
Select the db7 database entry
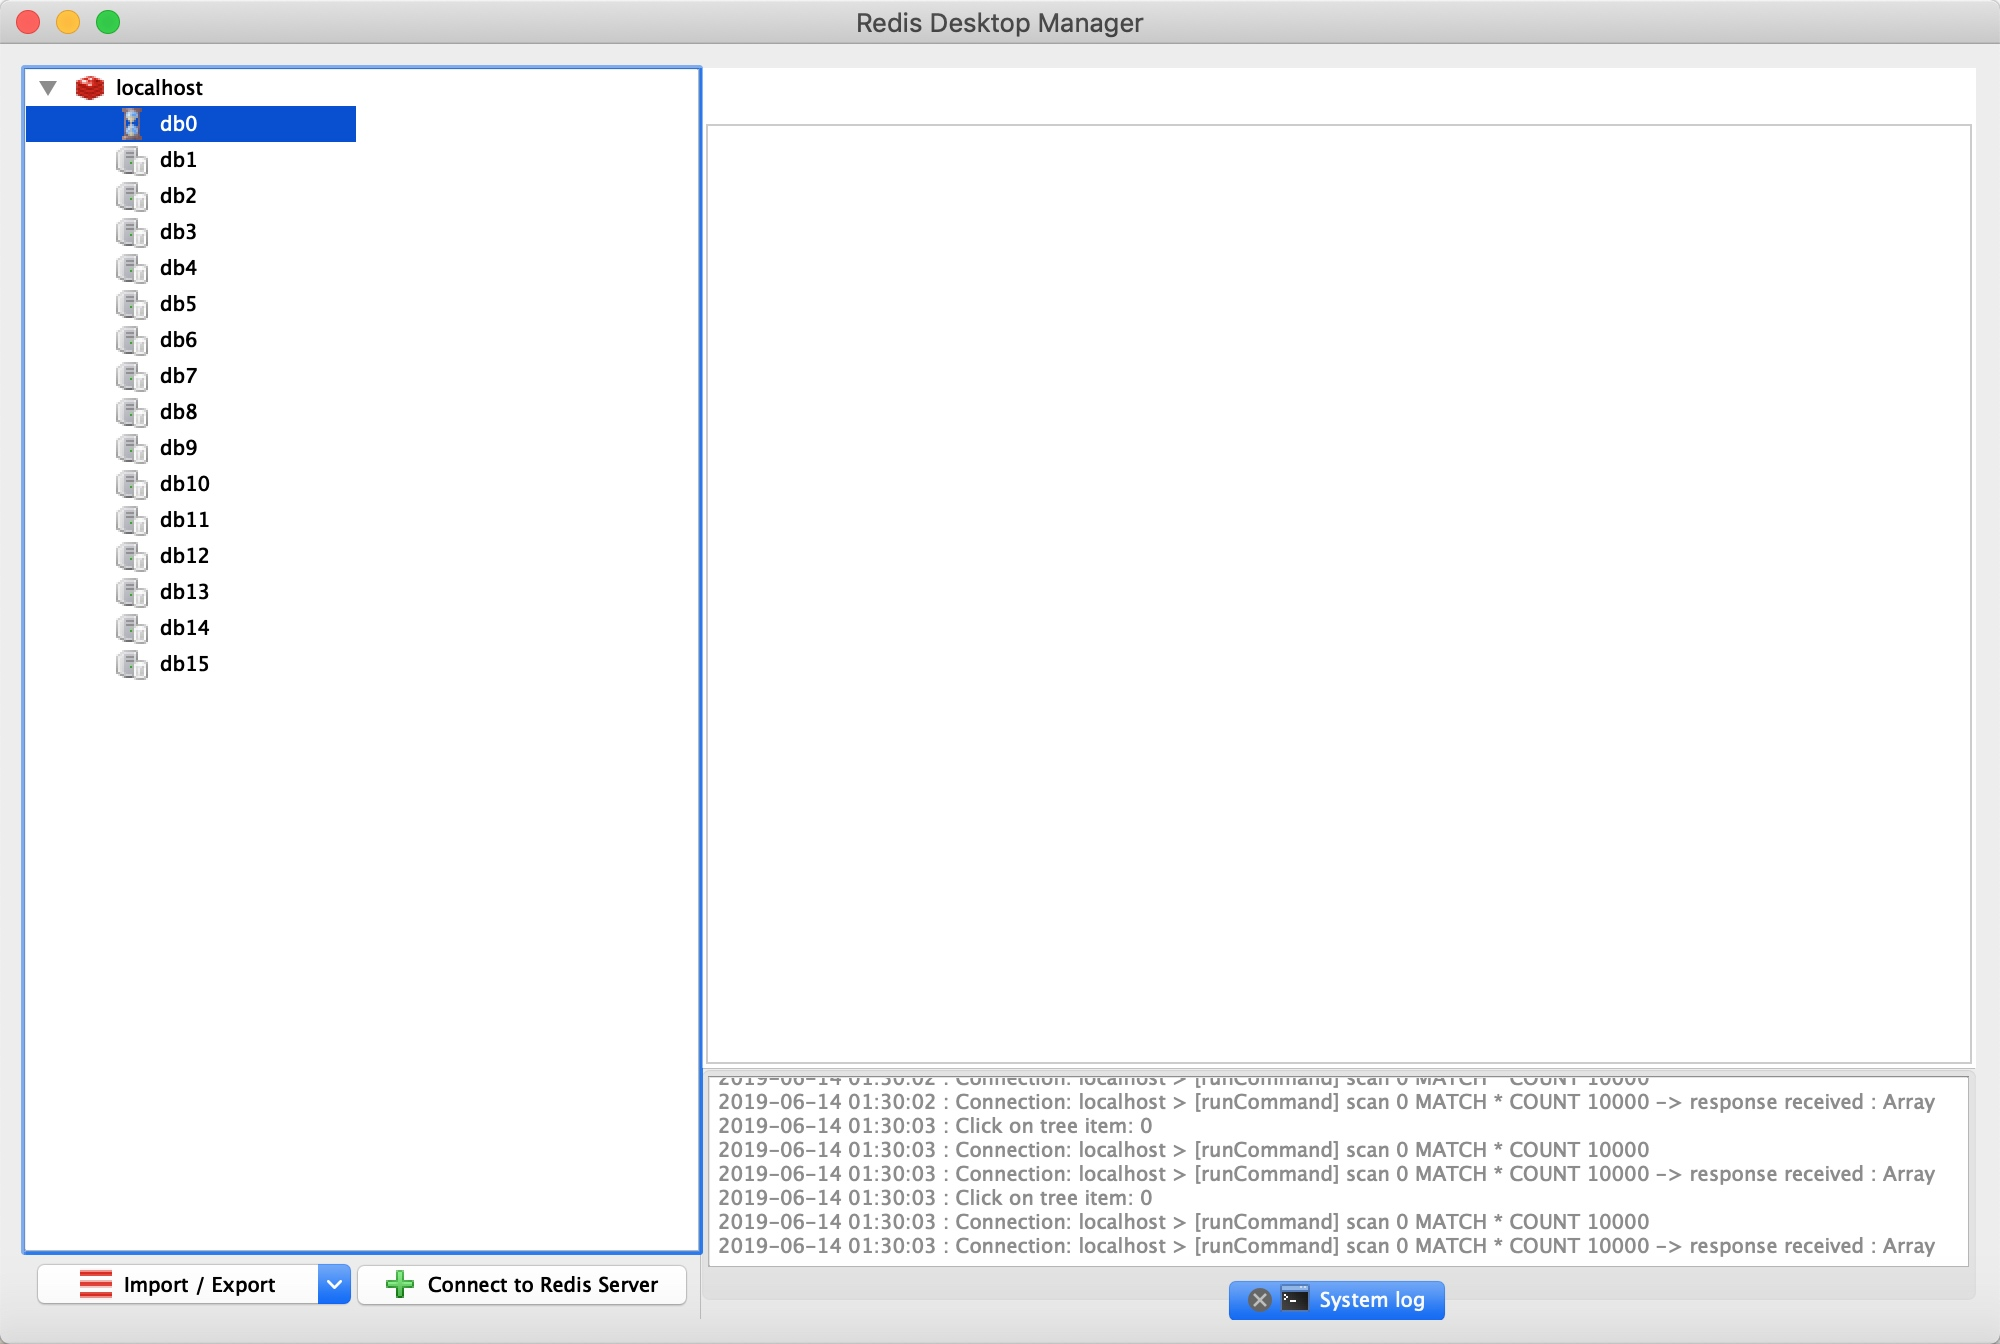coord(178,376)
